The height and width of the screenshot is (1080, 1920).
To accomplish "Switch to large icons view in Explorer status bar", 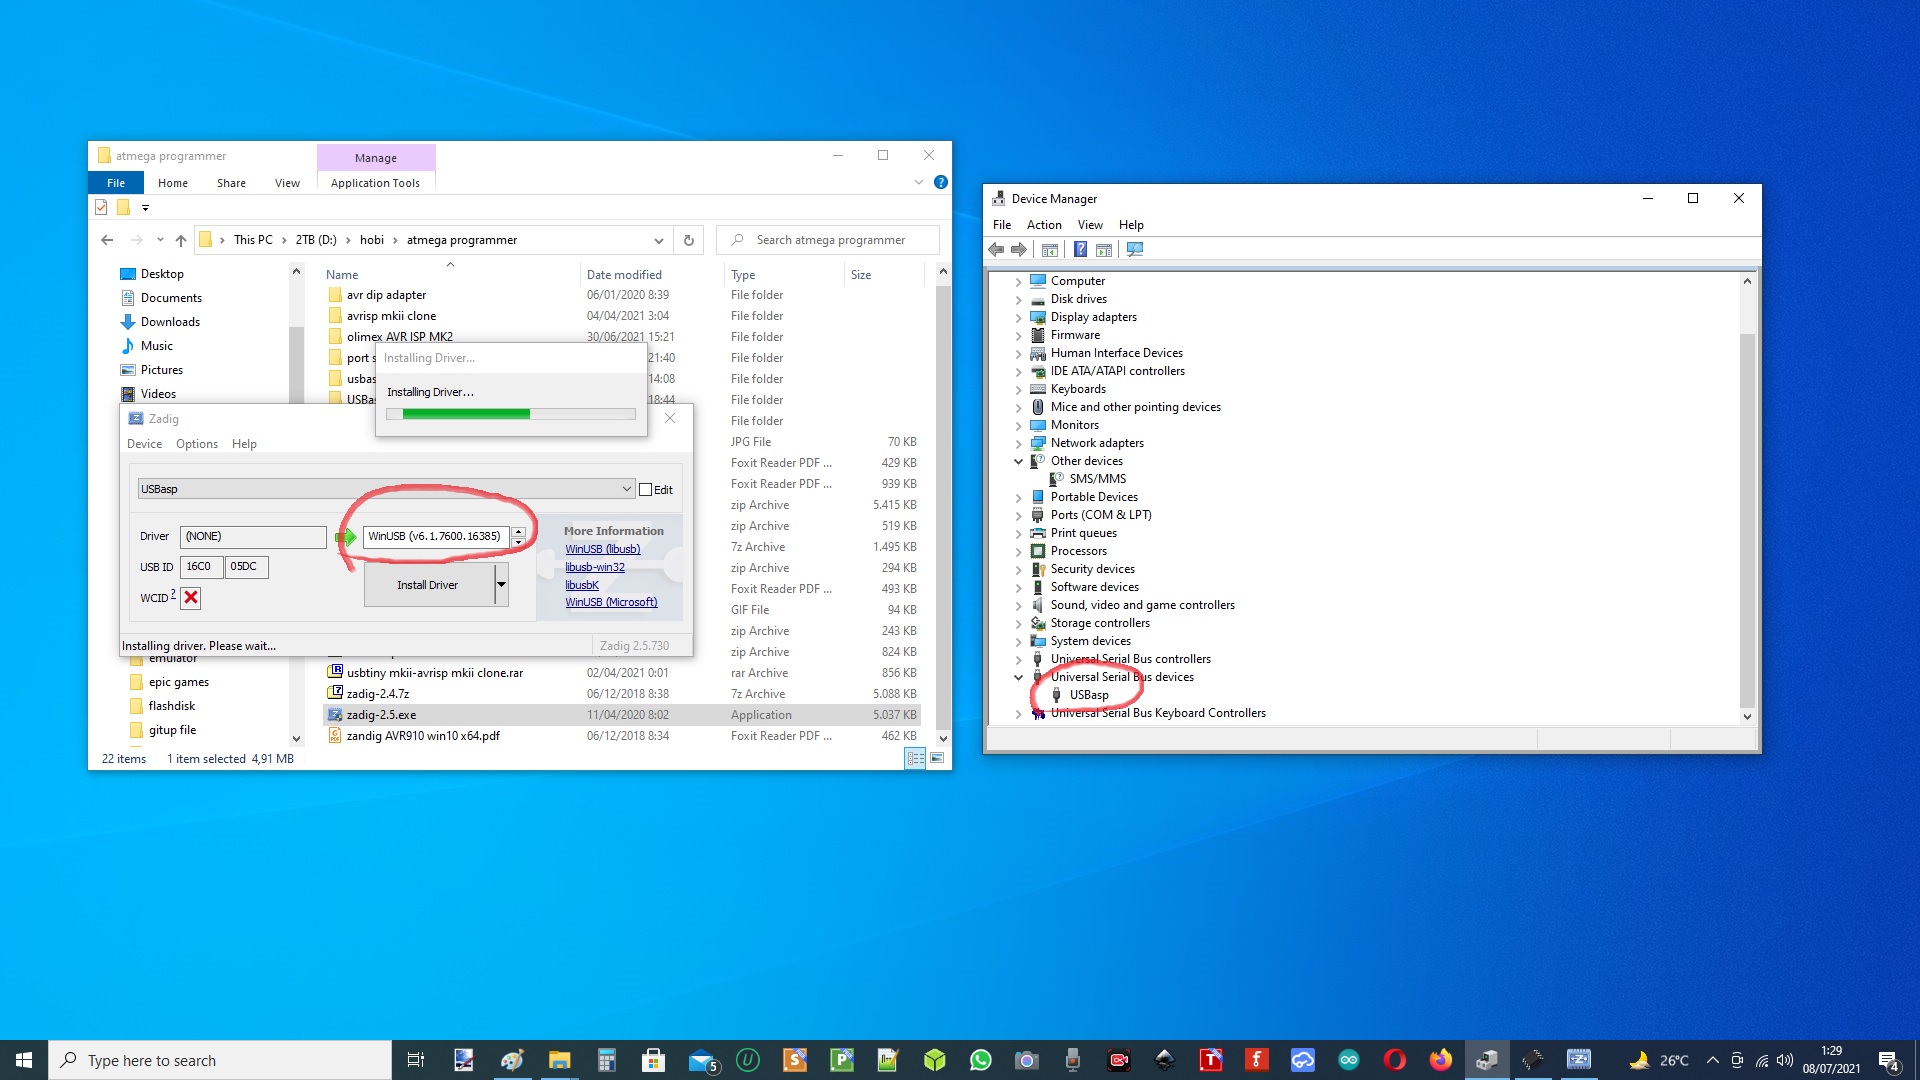I will [x=937, y=759].
